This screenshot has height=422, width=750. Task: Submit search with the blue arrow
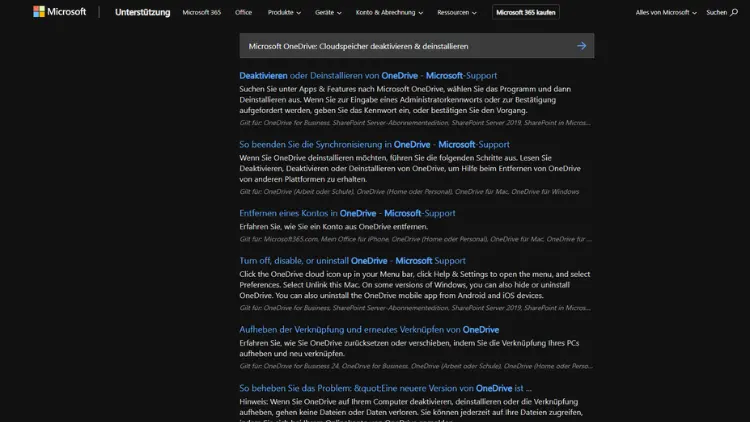point(582,46)
